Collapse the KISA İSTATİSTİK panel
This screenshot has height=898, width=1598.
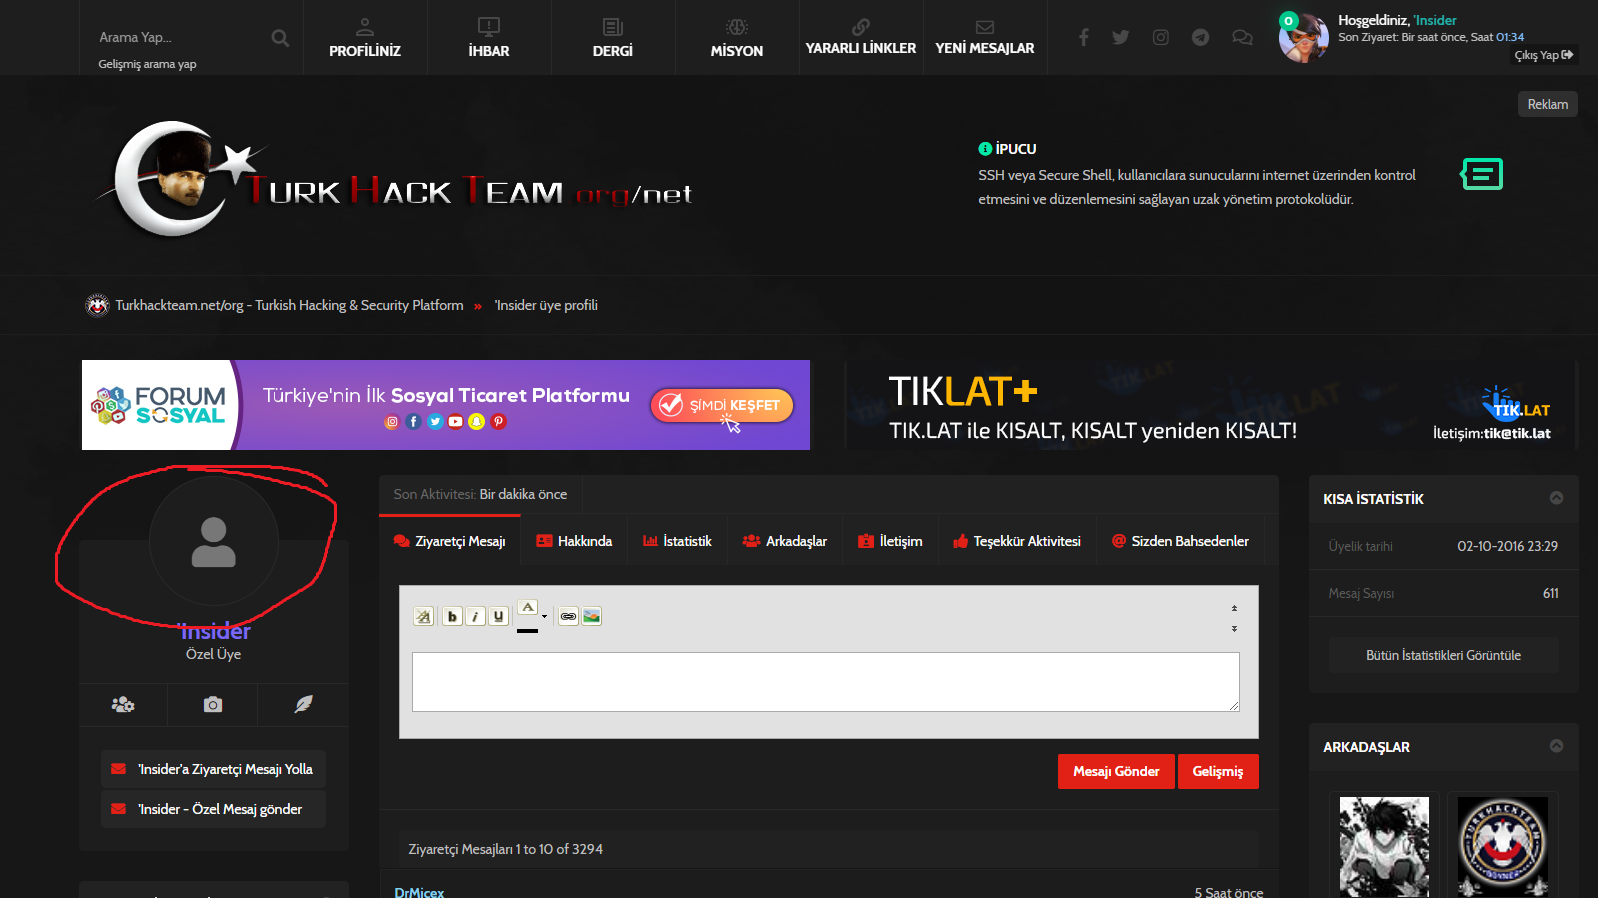click(x=1556, y=498)
